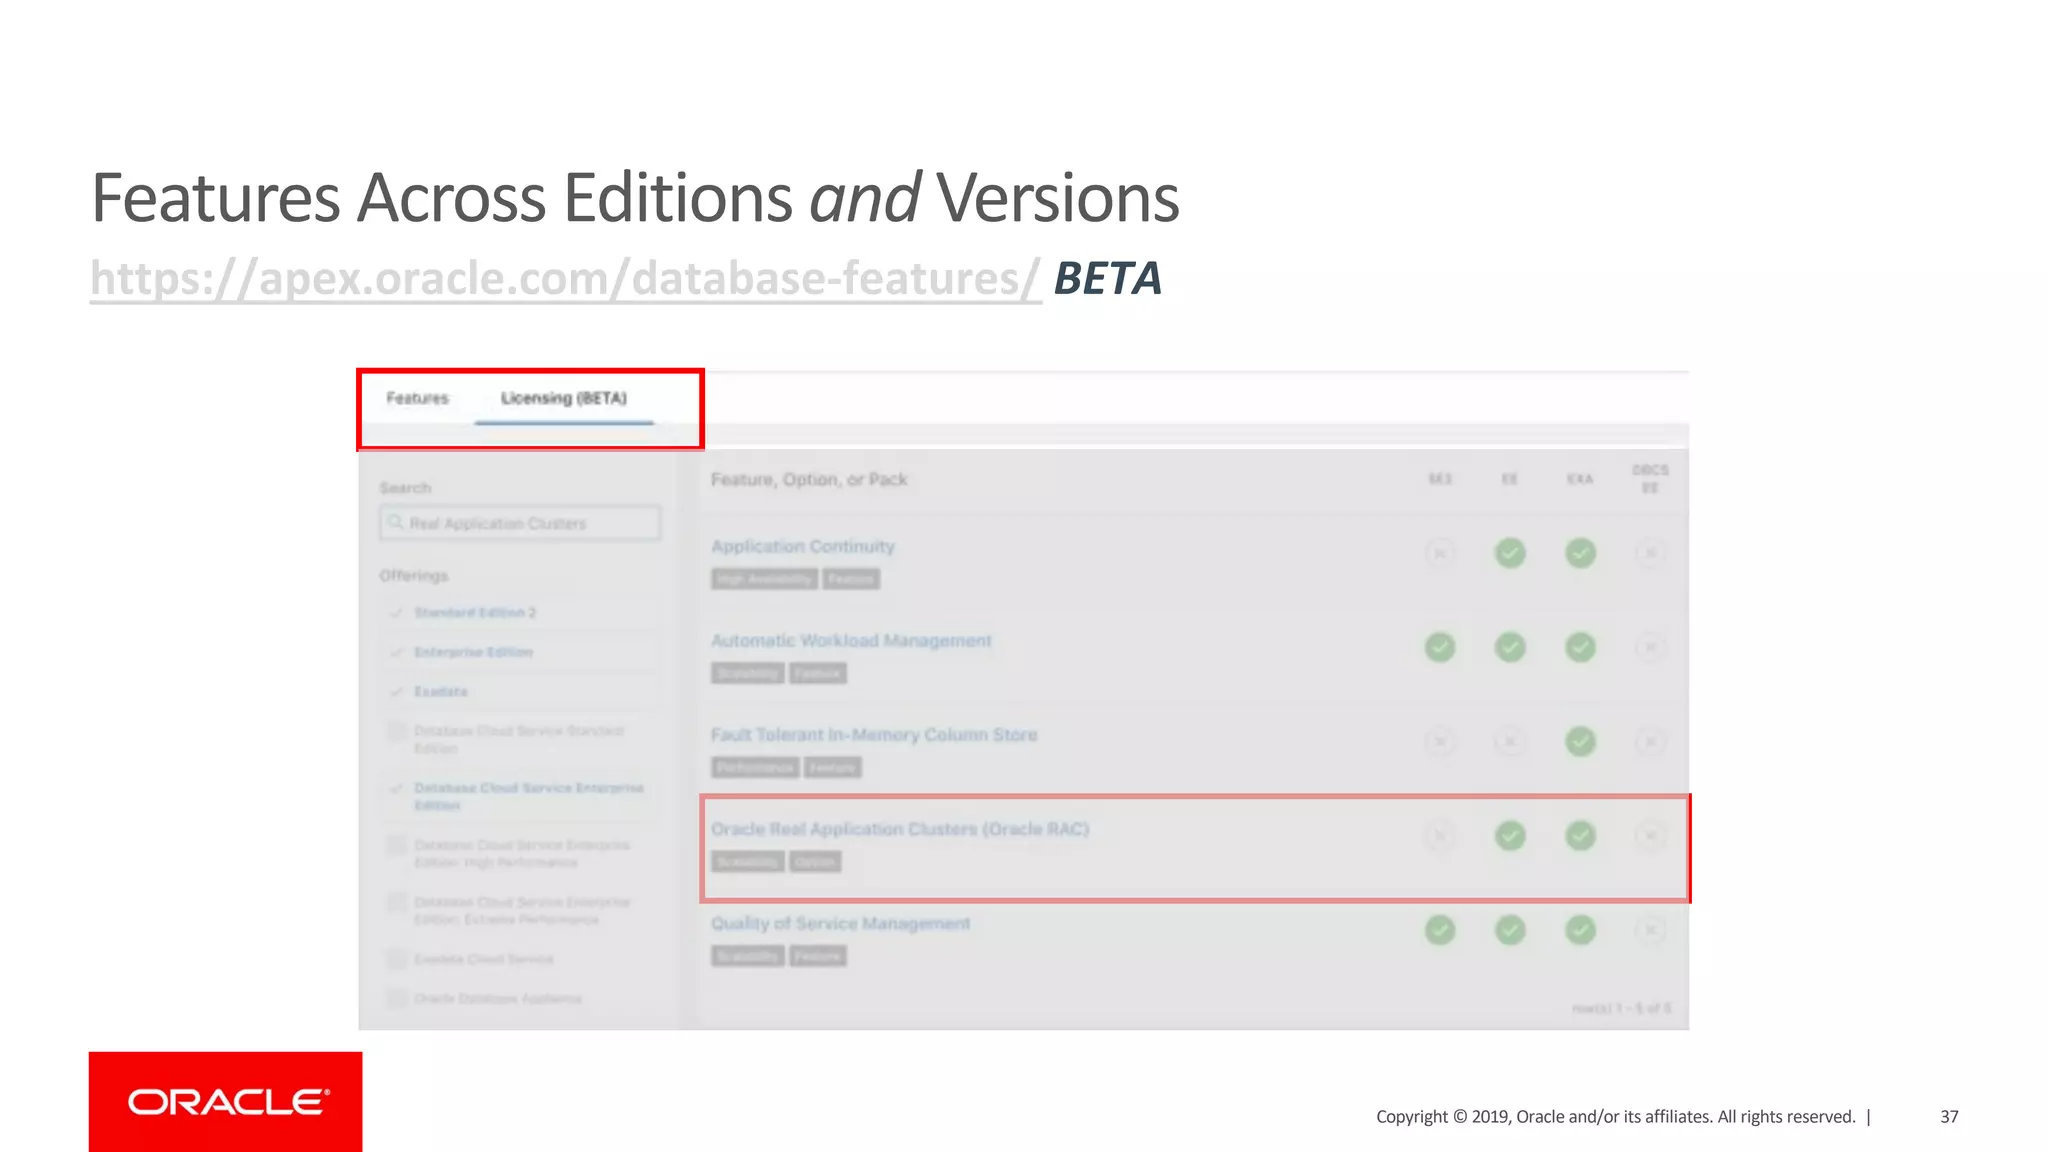This screenshot has width=2048, height=1152.
Task: Click the EXA column header
Action: tap(1580, 479)
